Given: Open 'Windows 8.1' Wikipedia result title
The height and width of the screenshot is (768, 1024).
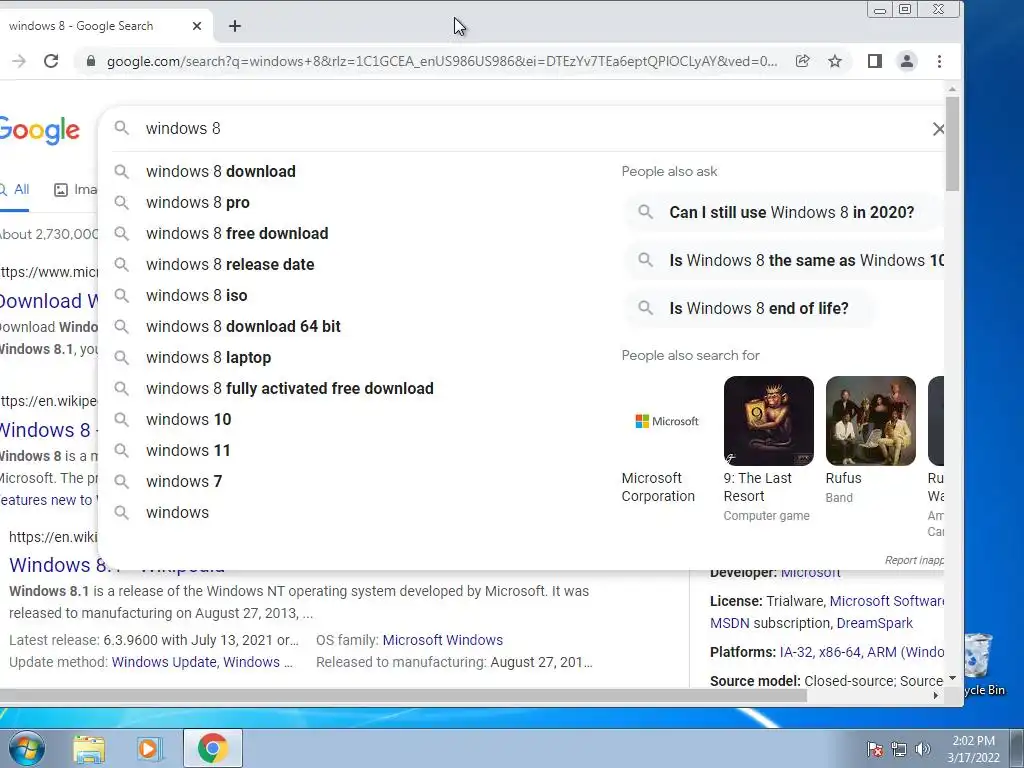Looking at the screenshot, I should (117, 565).
